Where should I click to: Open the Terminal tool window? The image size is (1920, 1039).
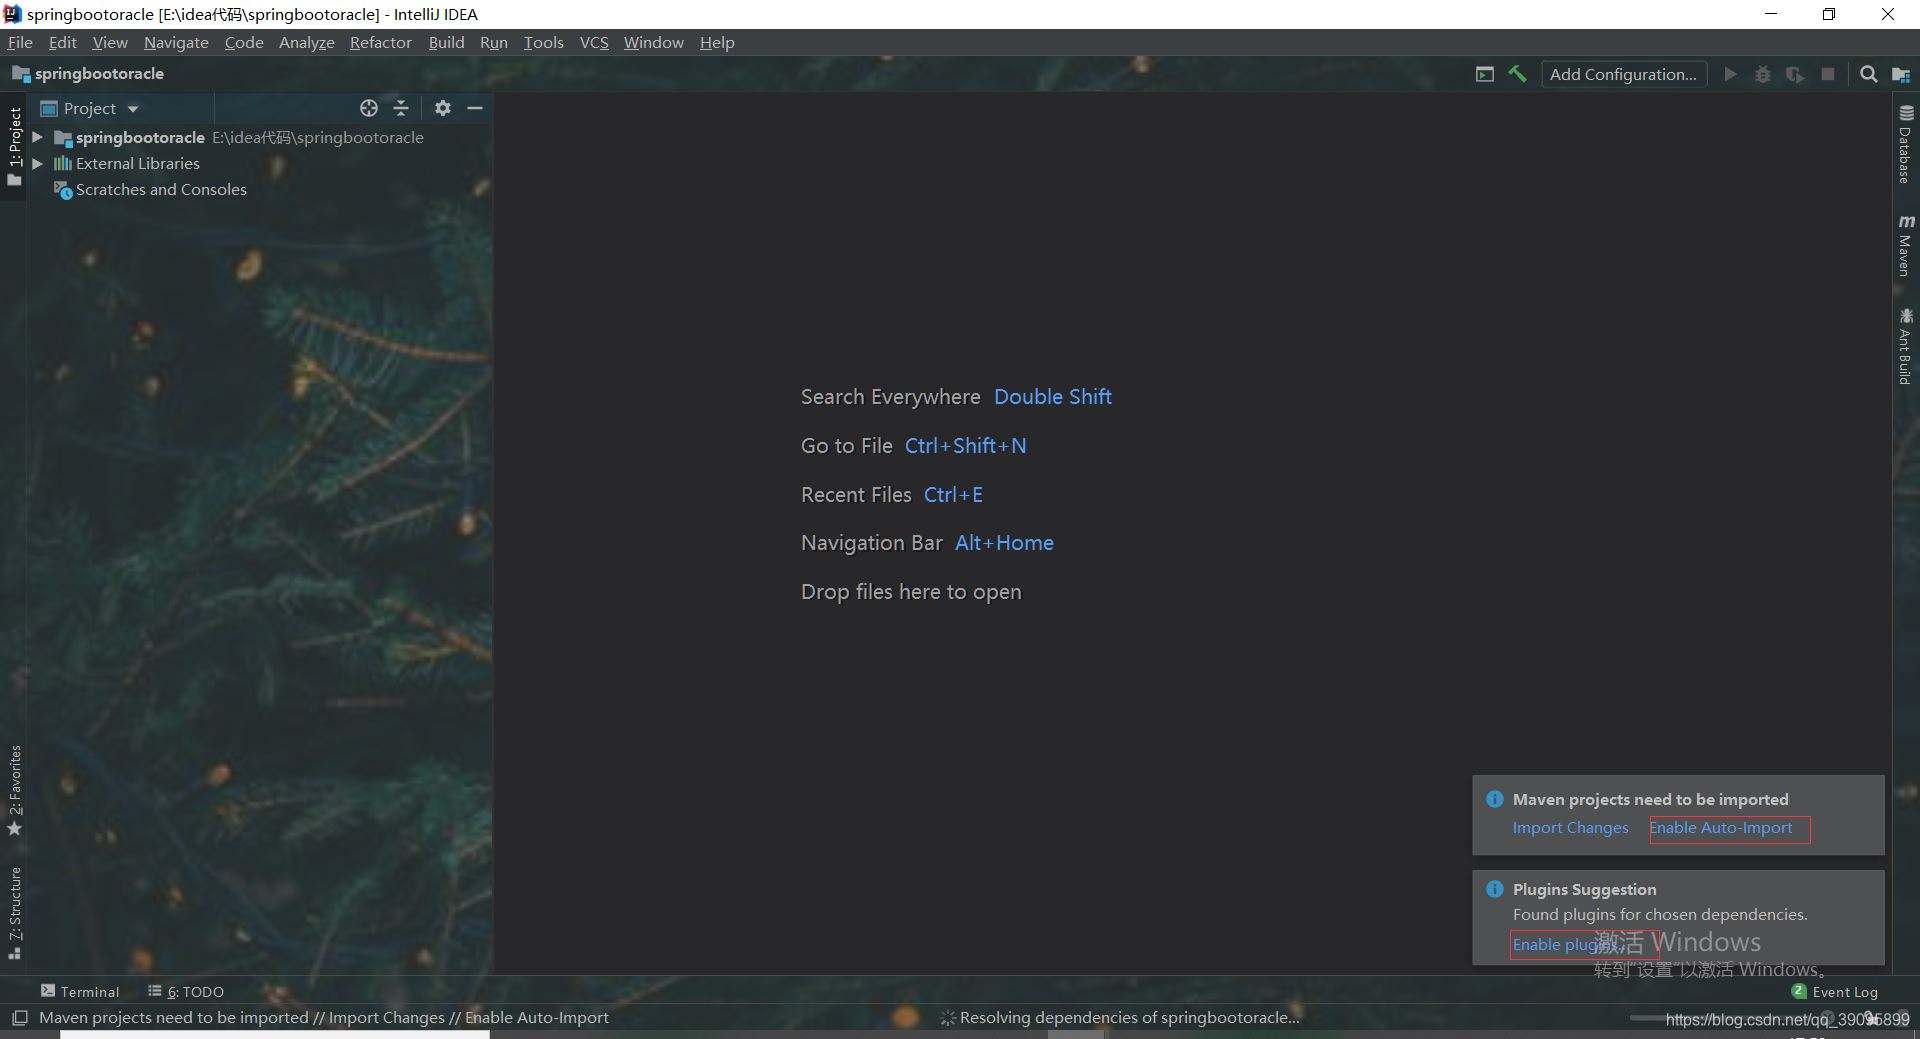tap(80, 991)
